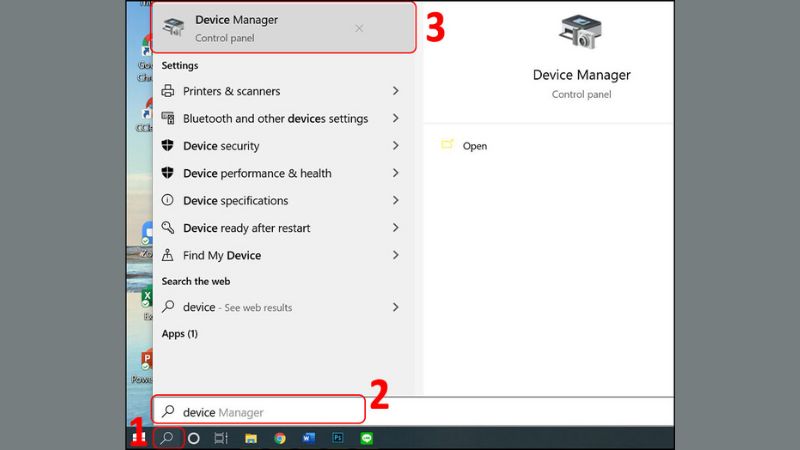800x450 pixels.
Task: Click the large Device Manager preview icon
Action: tap(580, 33)
